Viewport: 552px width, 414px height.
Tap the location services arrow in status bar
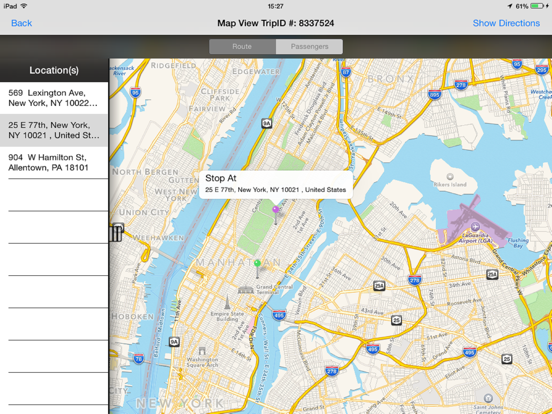pos(509,6)
